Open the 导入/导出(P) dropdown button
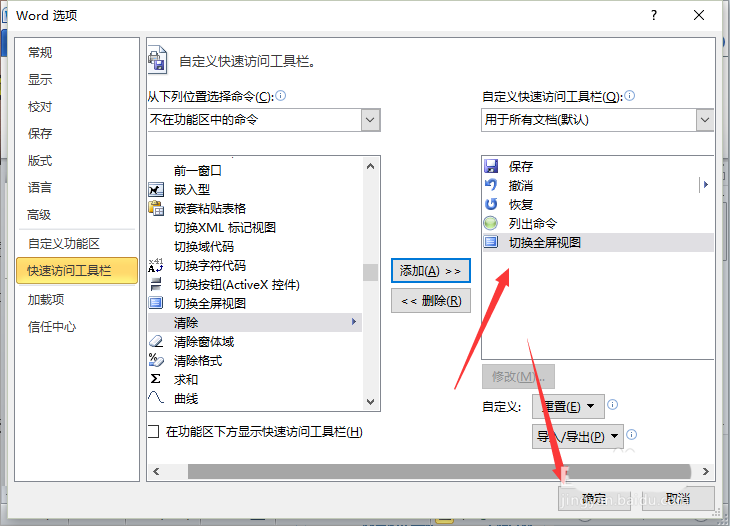The width and height of the screenshot is (730, 526). 578,436
